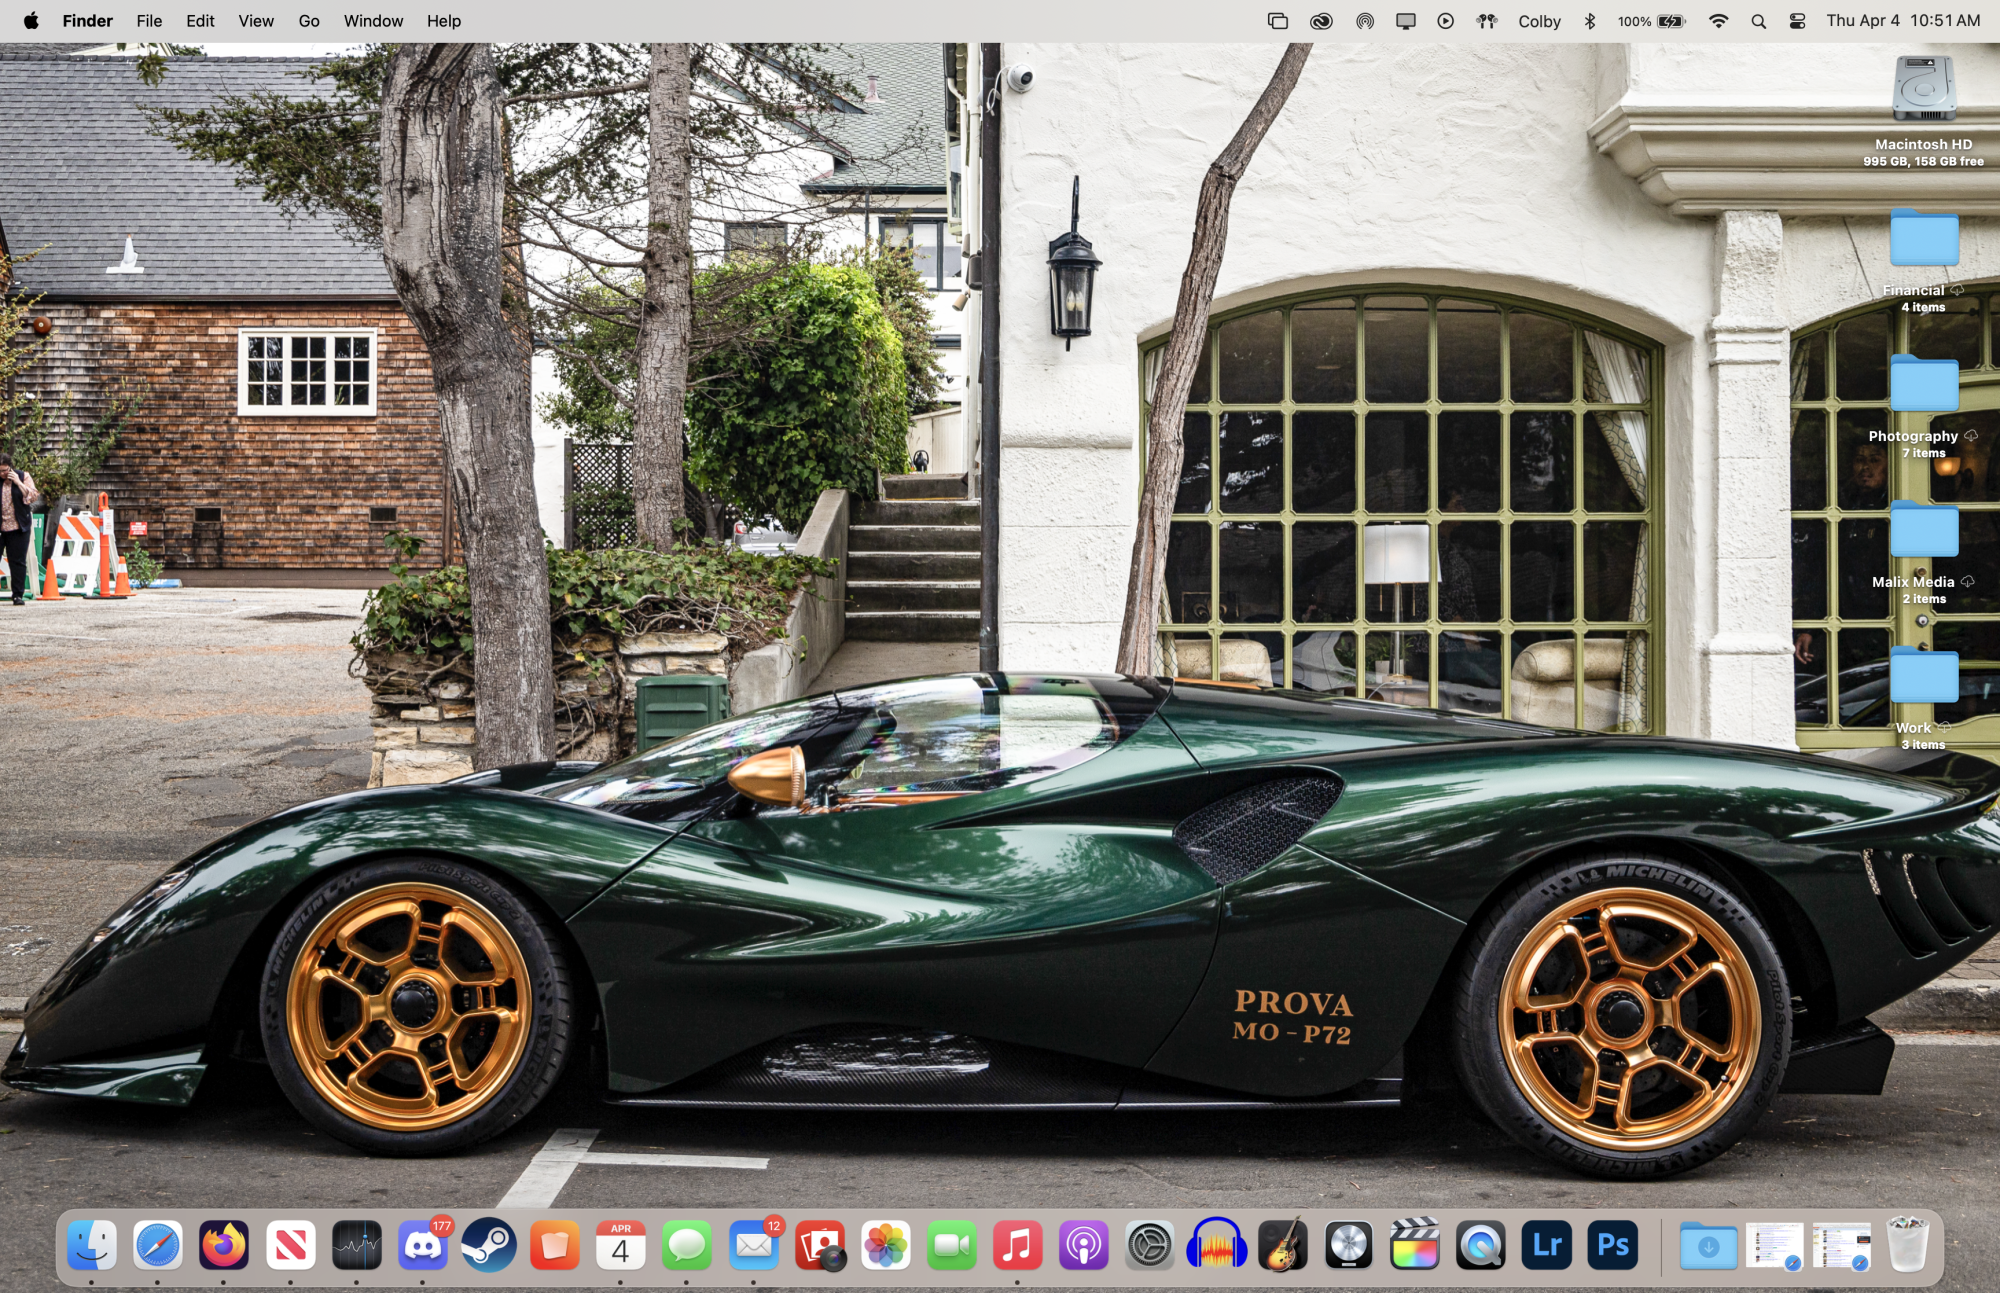This screenshot has width=2000, height=1293.
Task: Launch Logic Pro from the Dock
Action: (x=1349, y=1245)
